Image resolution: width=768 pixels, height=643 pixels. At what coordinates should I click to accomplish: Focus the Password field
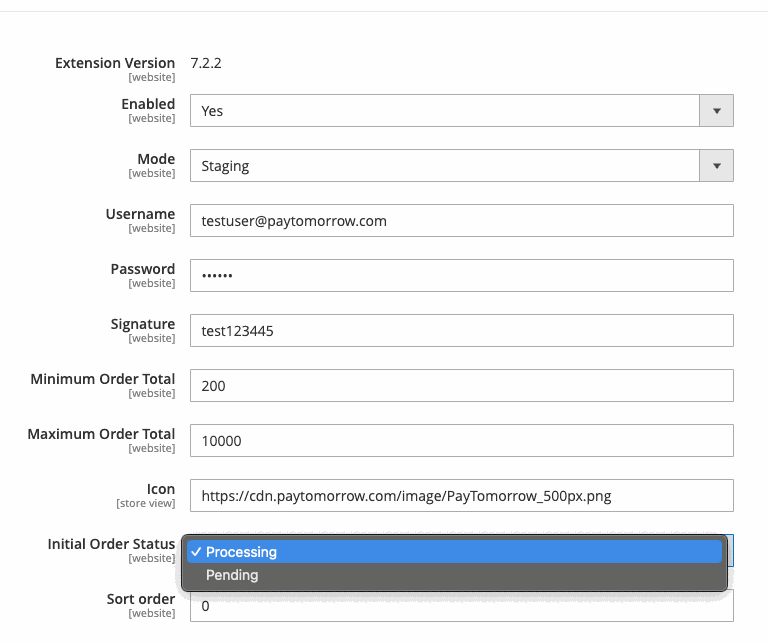462,275
